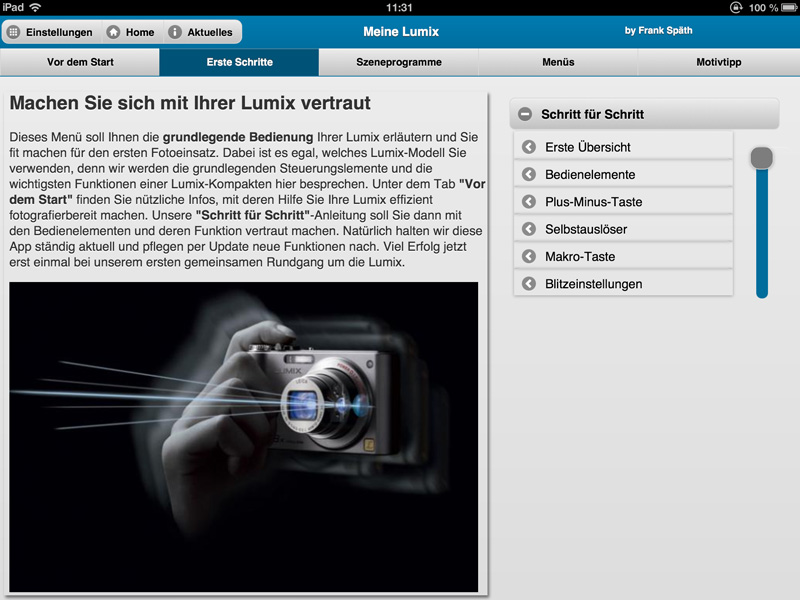The height and width of the screenshot is (600, 800).
Task: Tap the rotation lock icon
Action: pos(736,8)
